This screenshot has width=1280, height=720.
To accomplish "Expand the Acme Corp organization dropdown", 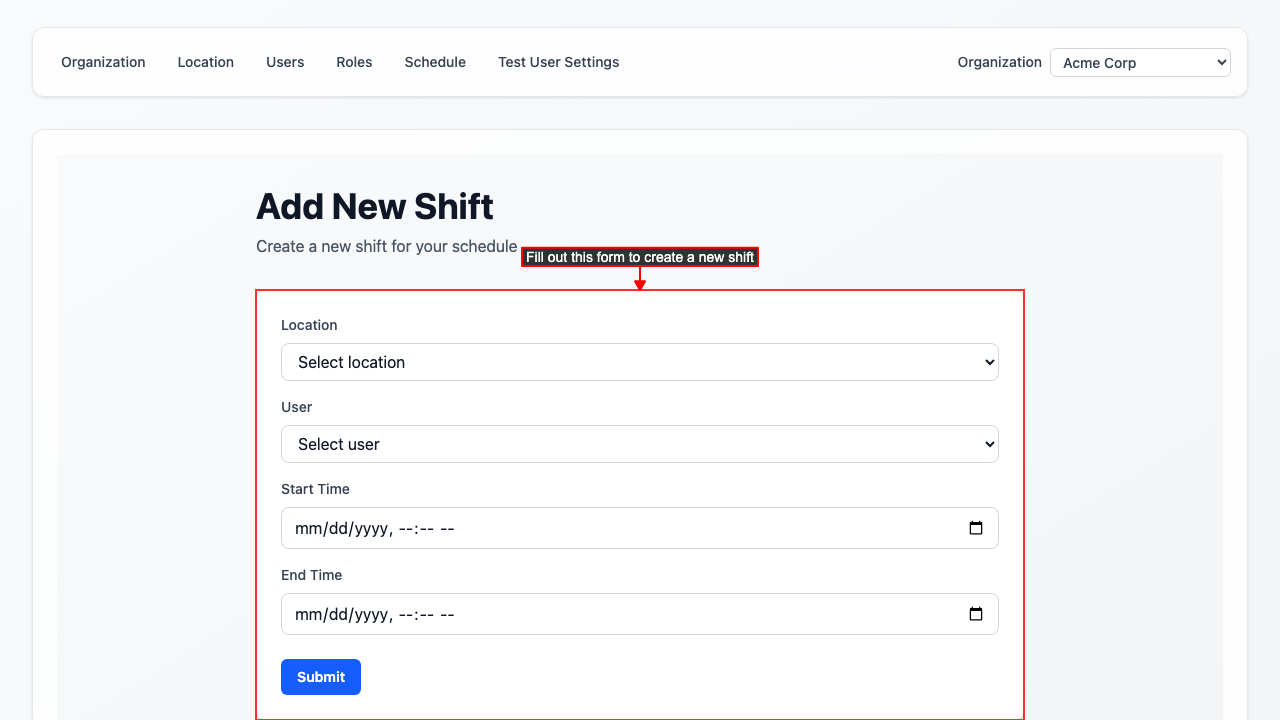I will pyautogui.click(x=1140, y=62).
